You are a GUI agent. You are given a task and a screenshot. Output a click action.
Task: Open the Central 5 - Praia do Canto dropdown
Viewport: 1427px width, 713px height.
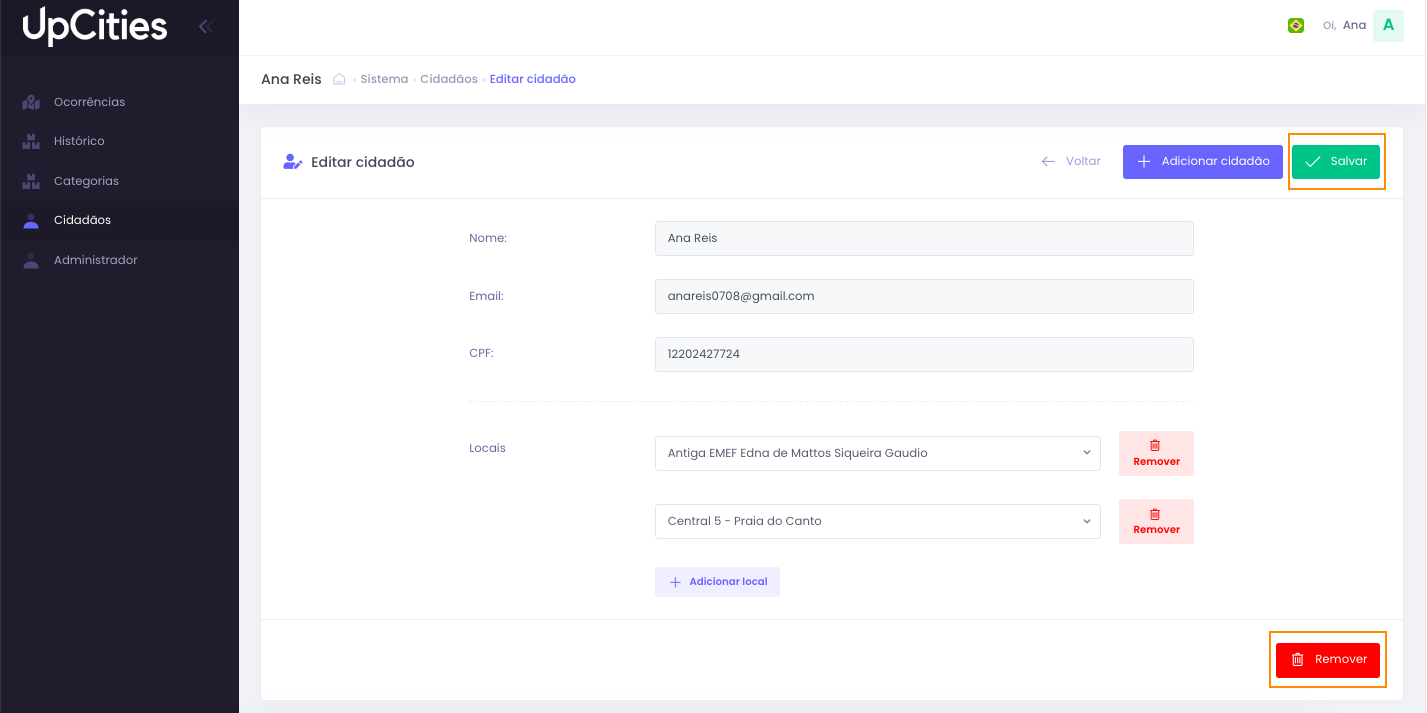[878, 521]
